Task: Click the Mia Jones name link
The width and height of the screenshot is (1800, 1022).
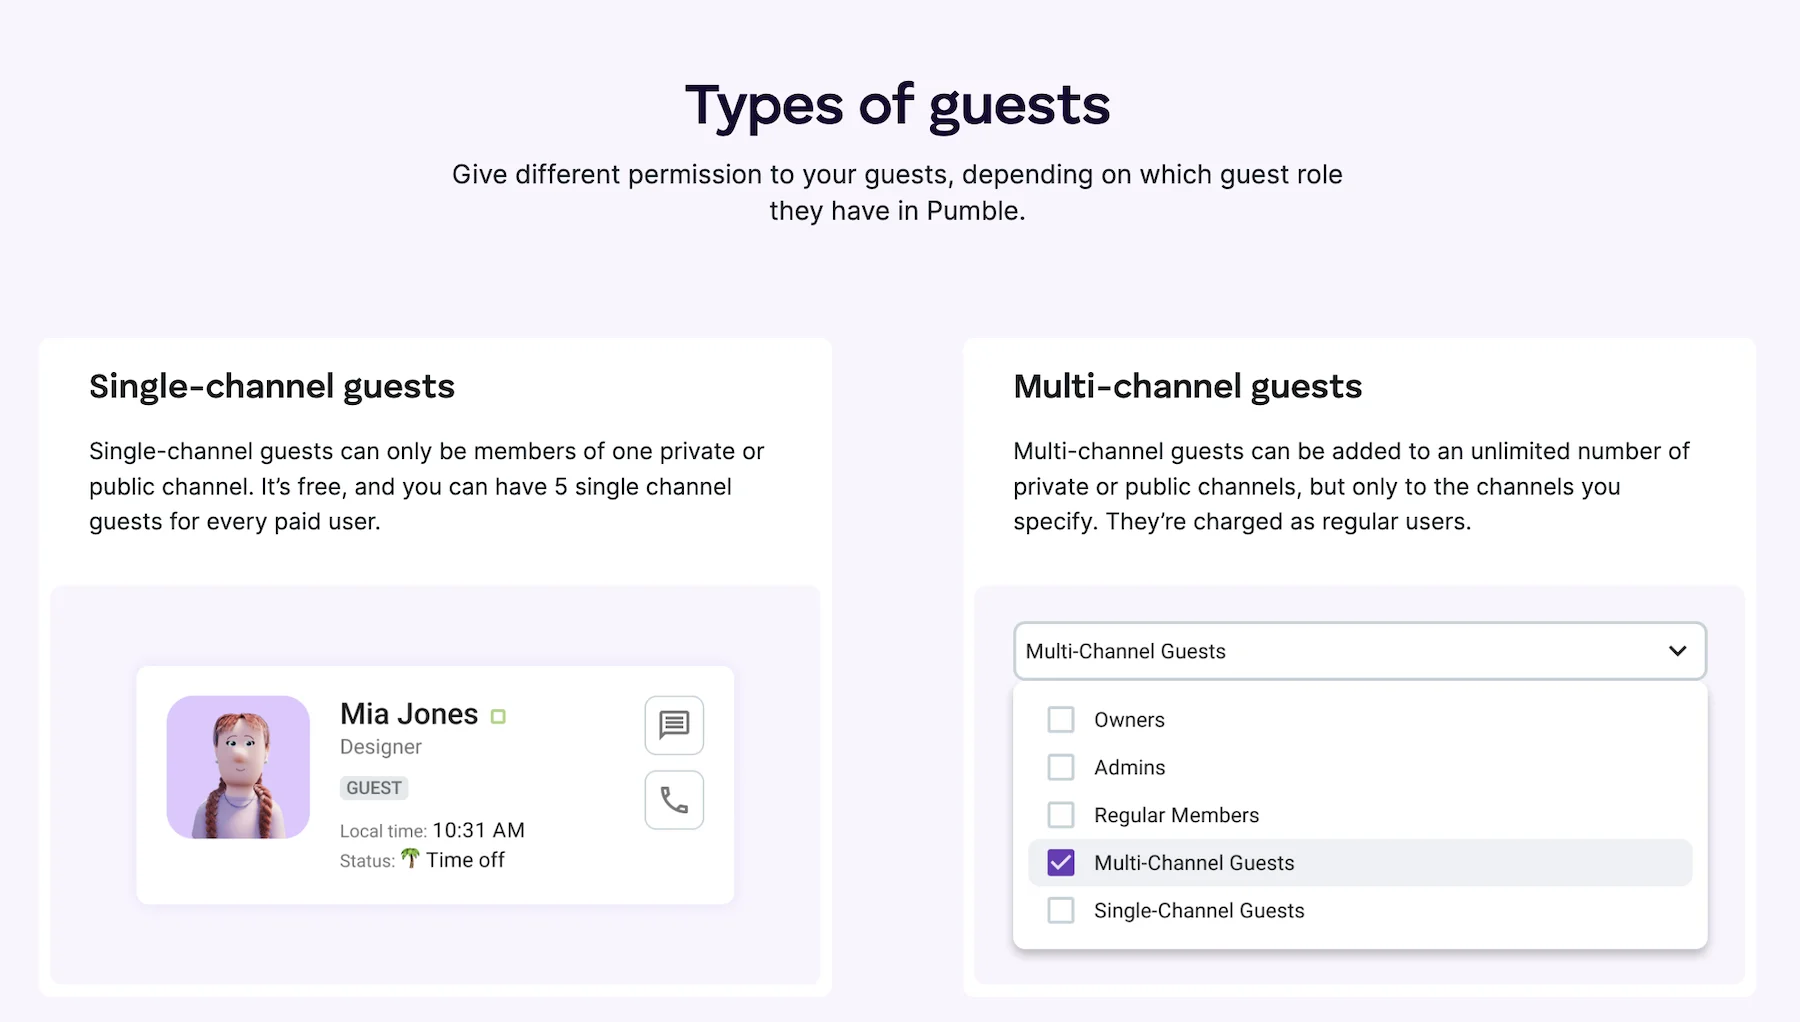Action: (408, 713)
